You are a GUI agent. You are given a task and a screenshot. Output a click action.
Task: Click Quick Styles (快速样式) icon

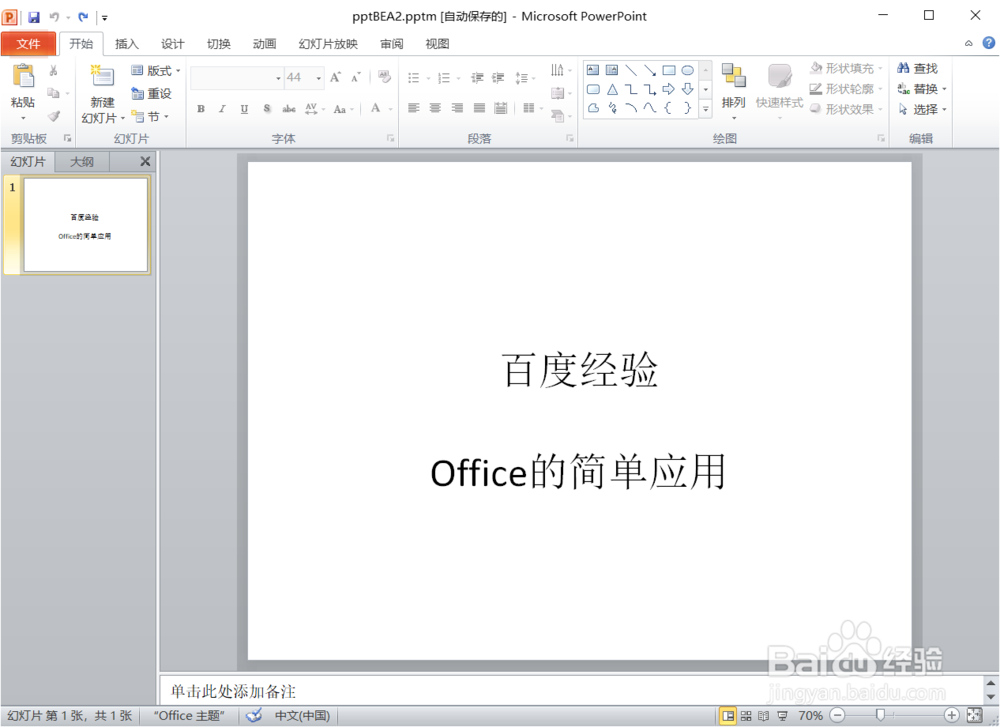[779, 76]
